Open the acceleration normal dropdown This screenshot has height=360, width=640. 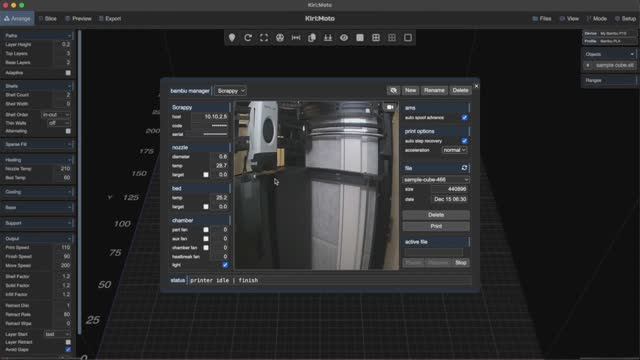(x=454, y=150)
